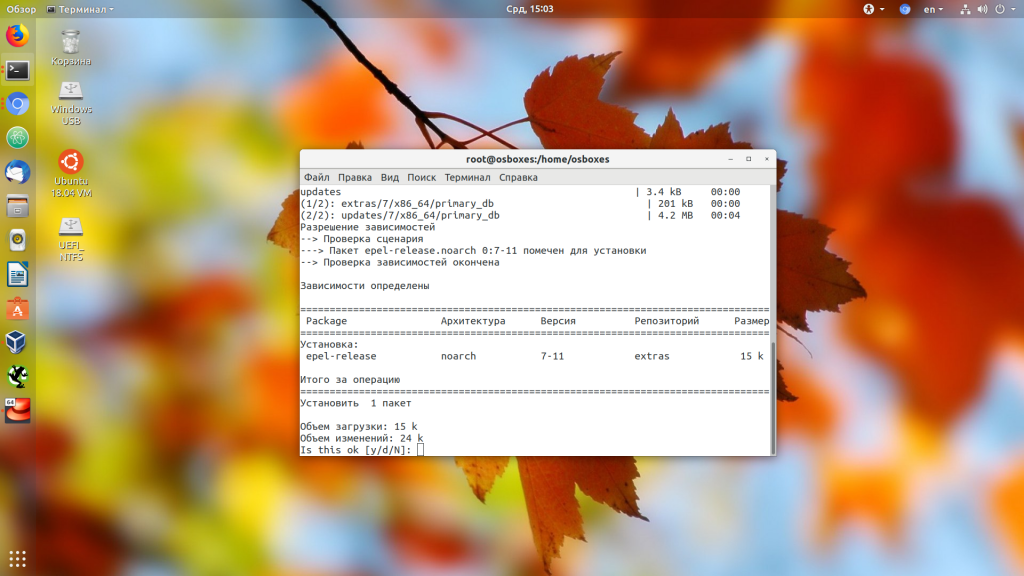Click the volume icon in top bar
This screenshot has width=1024, height=576.
pos(984,10)
